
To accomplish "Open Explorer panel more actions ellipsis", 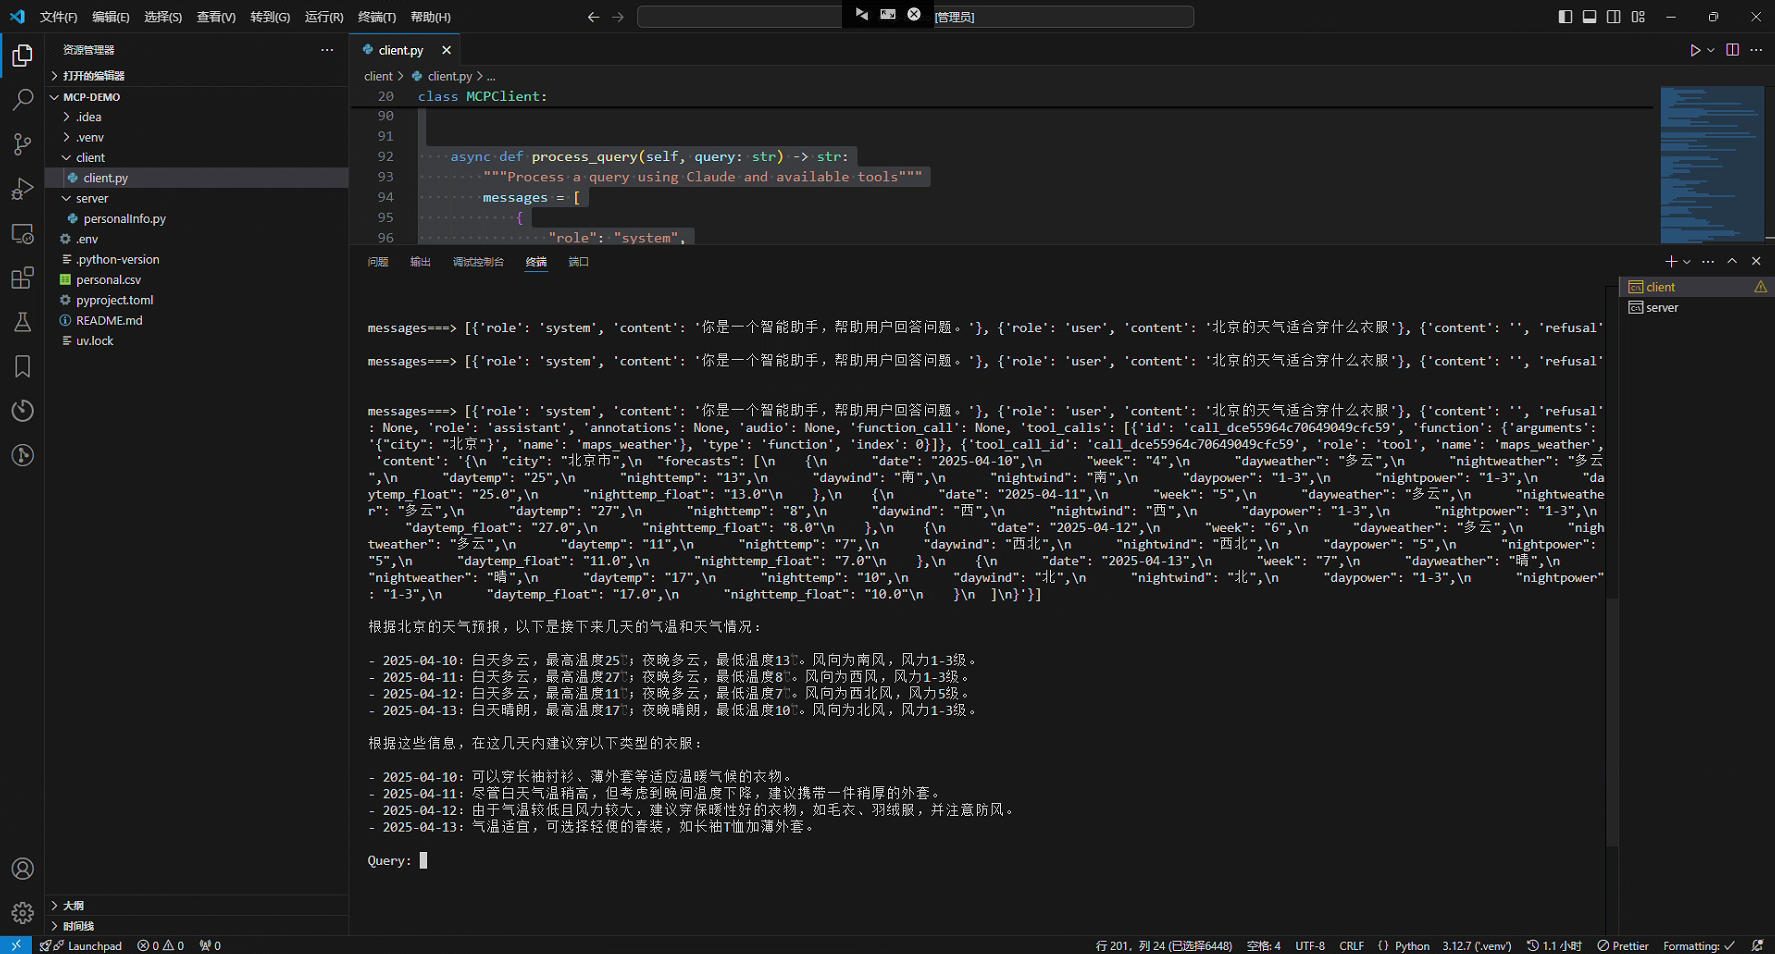I will pyautogui.click(x=327, y=50).
